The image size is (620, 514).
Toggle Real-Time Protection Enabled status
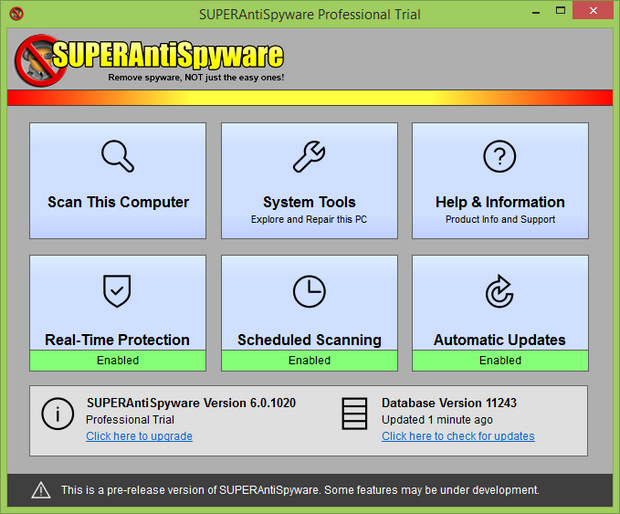118,360
